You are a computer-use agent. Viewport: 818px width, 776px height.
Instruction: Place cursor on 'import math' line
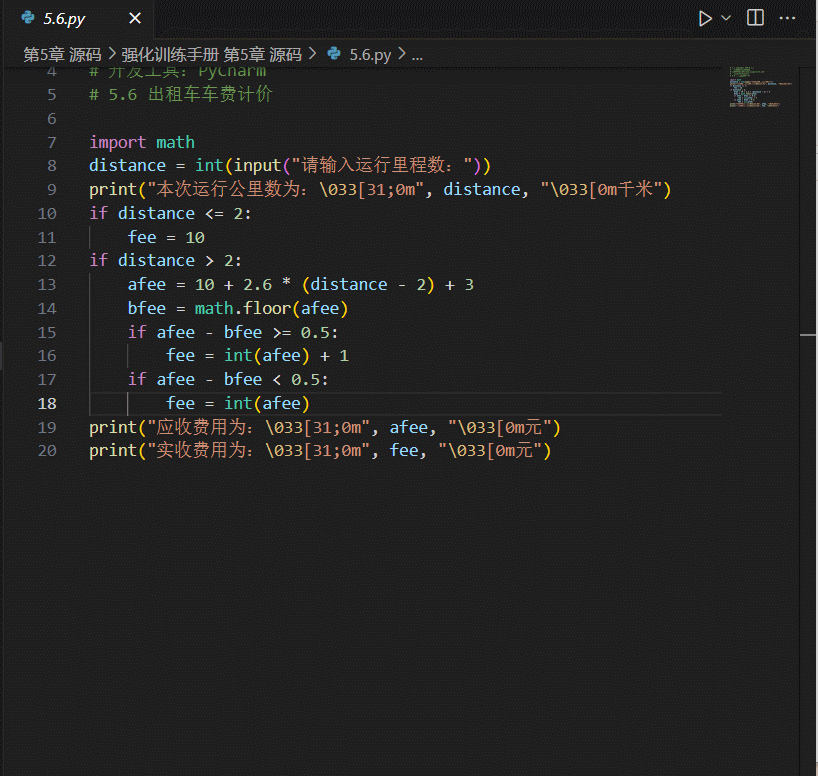(x=142, y=142)
